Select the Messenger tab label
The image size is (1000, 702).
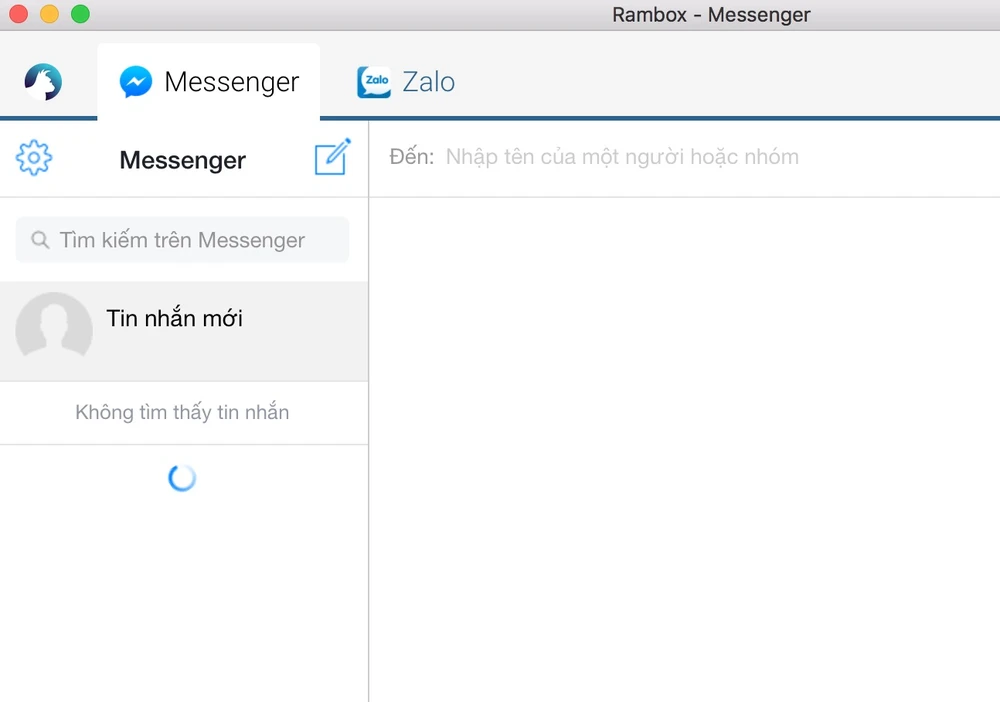(231, 82)
